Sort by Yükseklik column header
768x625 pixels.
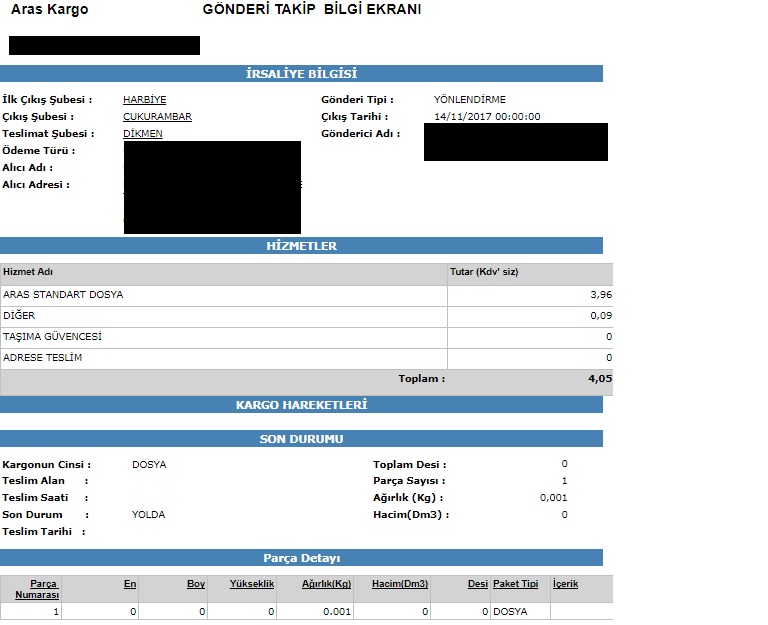point(252,584)
